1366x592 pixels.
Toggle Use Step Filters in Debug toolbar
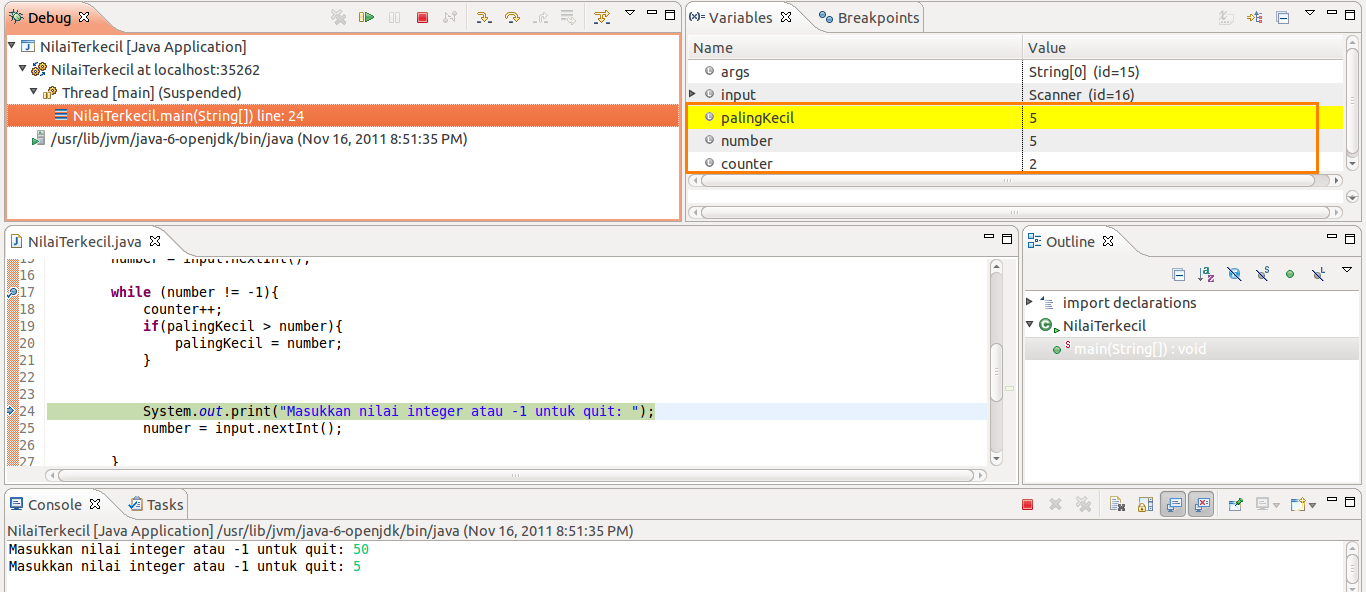pyautogui.click(x=601, y=17)
